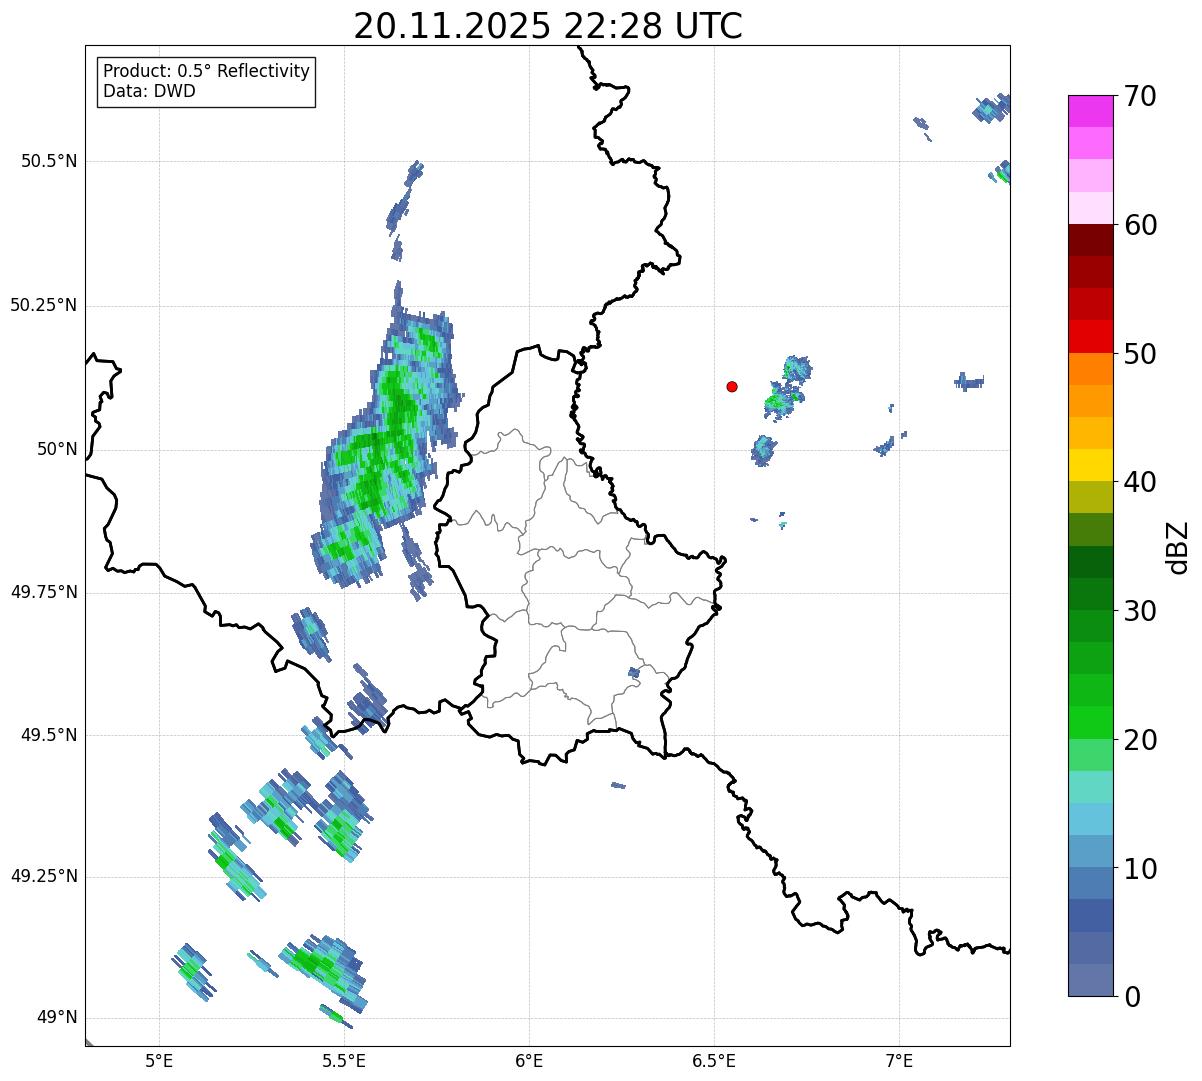Viewport: 1202px width, 1081px height.
Task: Select the bright green 20 dBZ band
Action: pyautogui.click(x=1091, y=722)
